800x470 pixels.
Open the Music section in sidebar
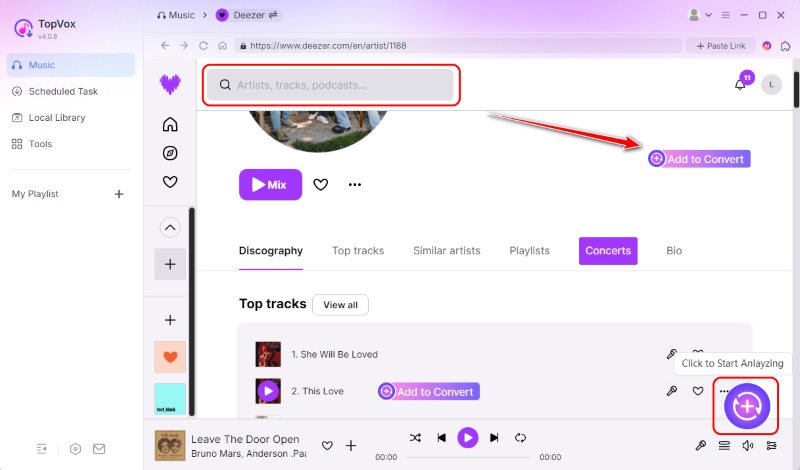click(x=70, y=65)
